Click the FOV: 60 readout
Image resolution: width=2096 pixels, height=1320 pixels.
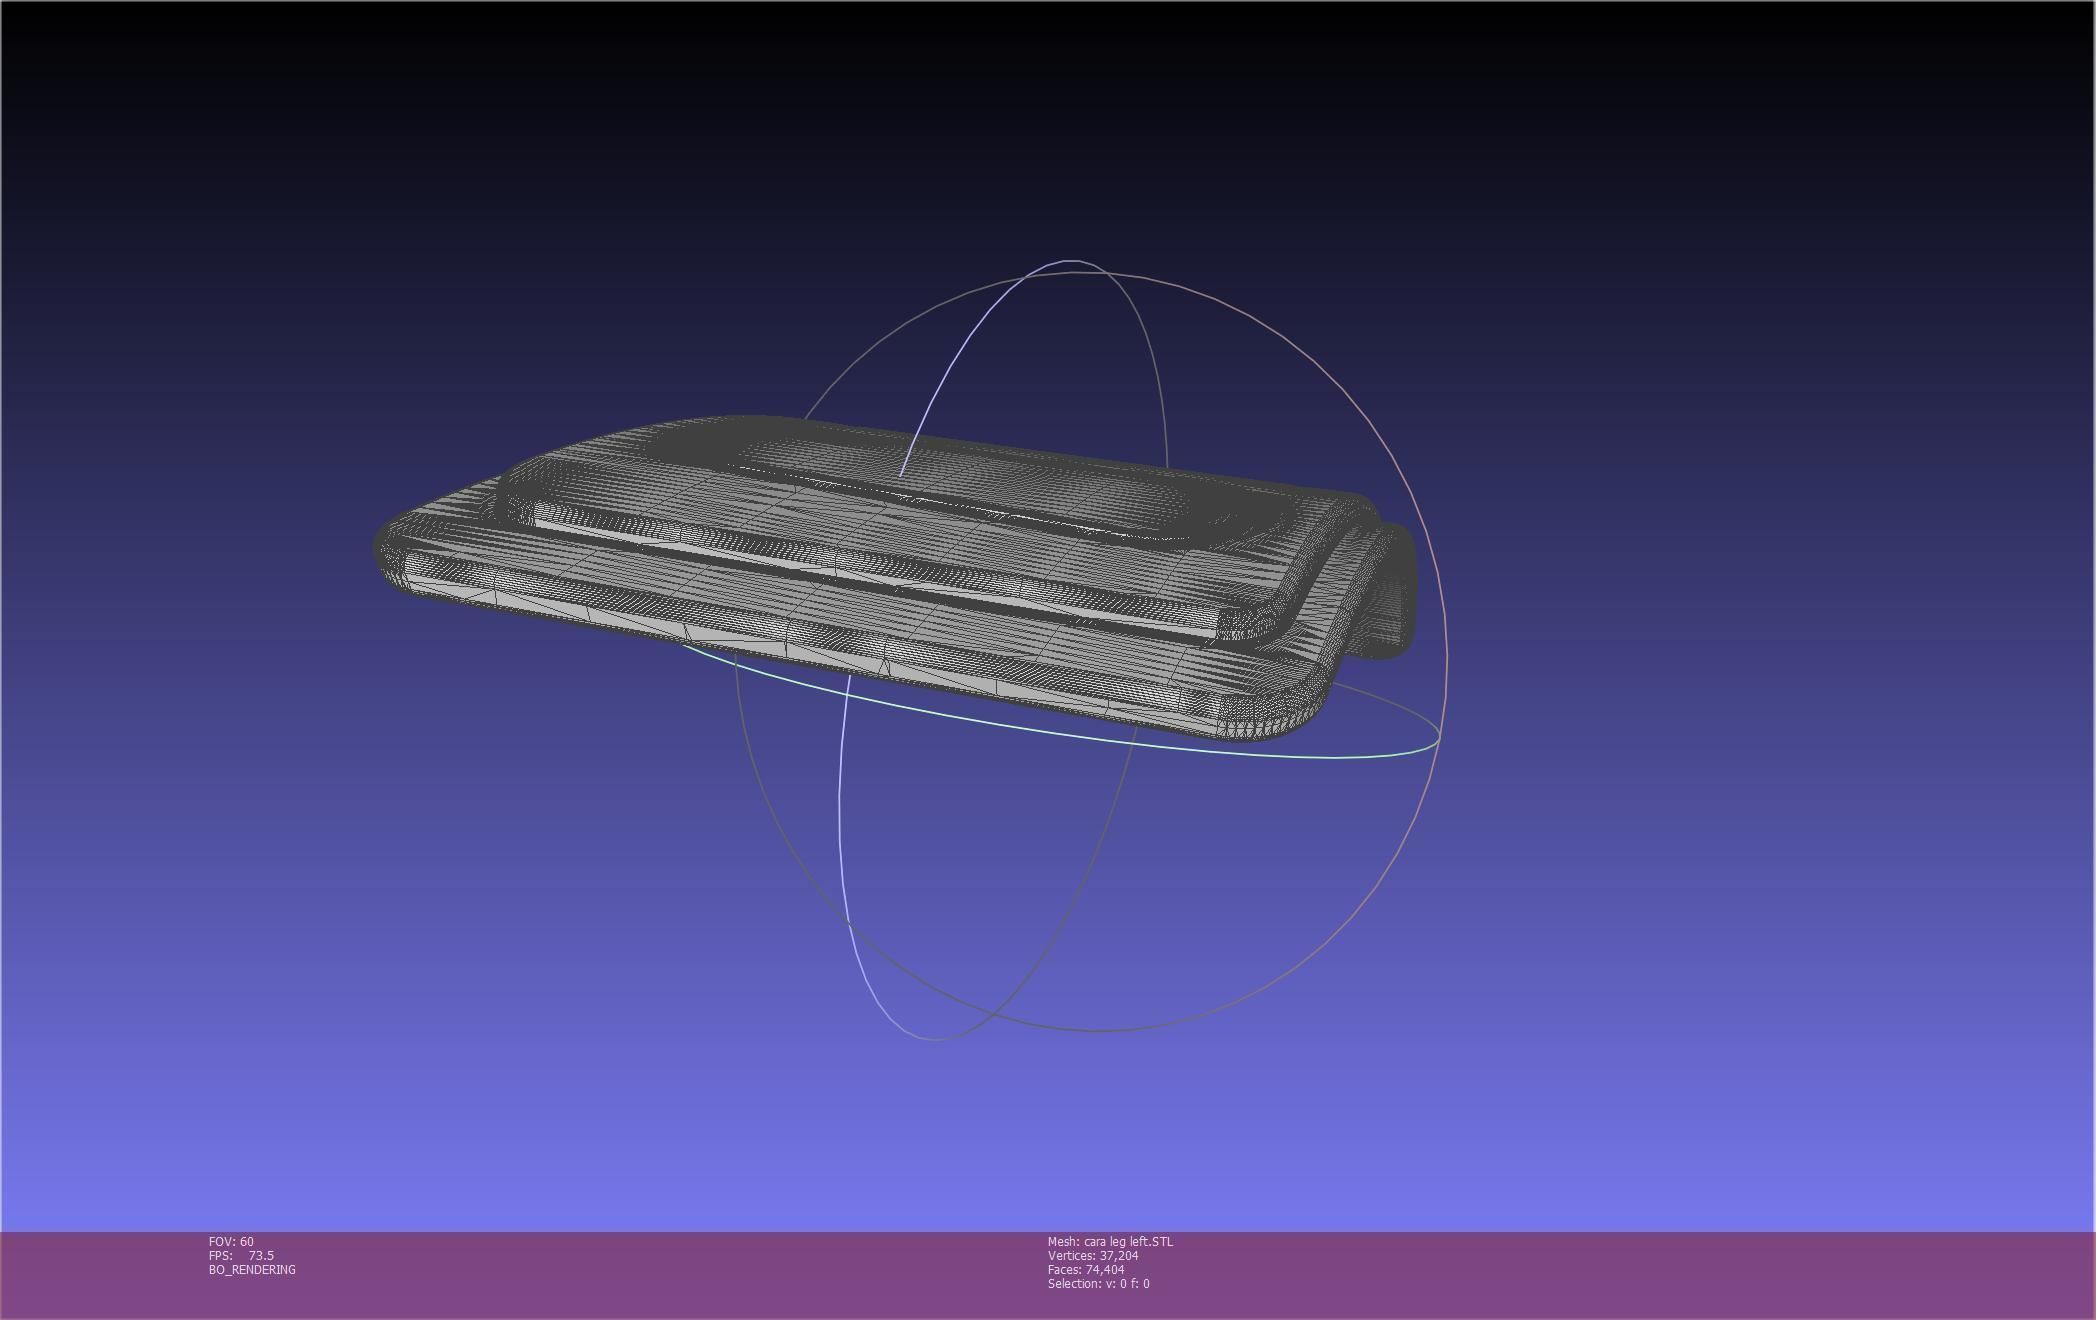click(x=231, y=1241)
